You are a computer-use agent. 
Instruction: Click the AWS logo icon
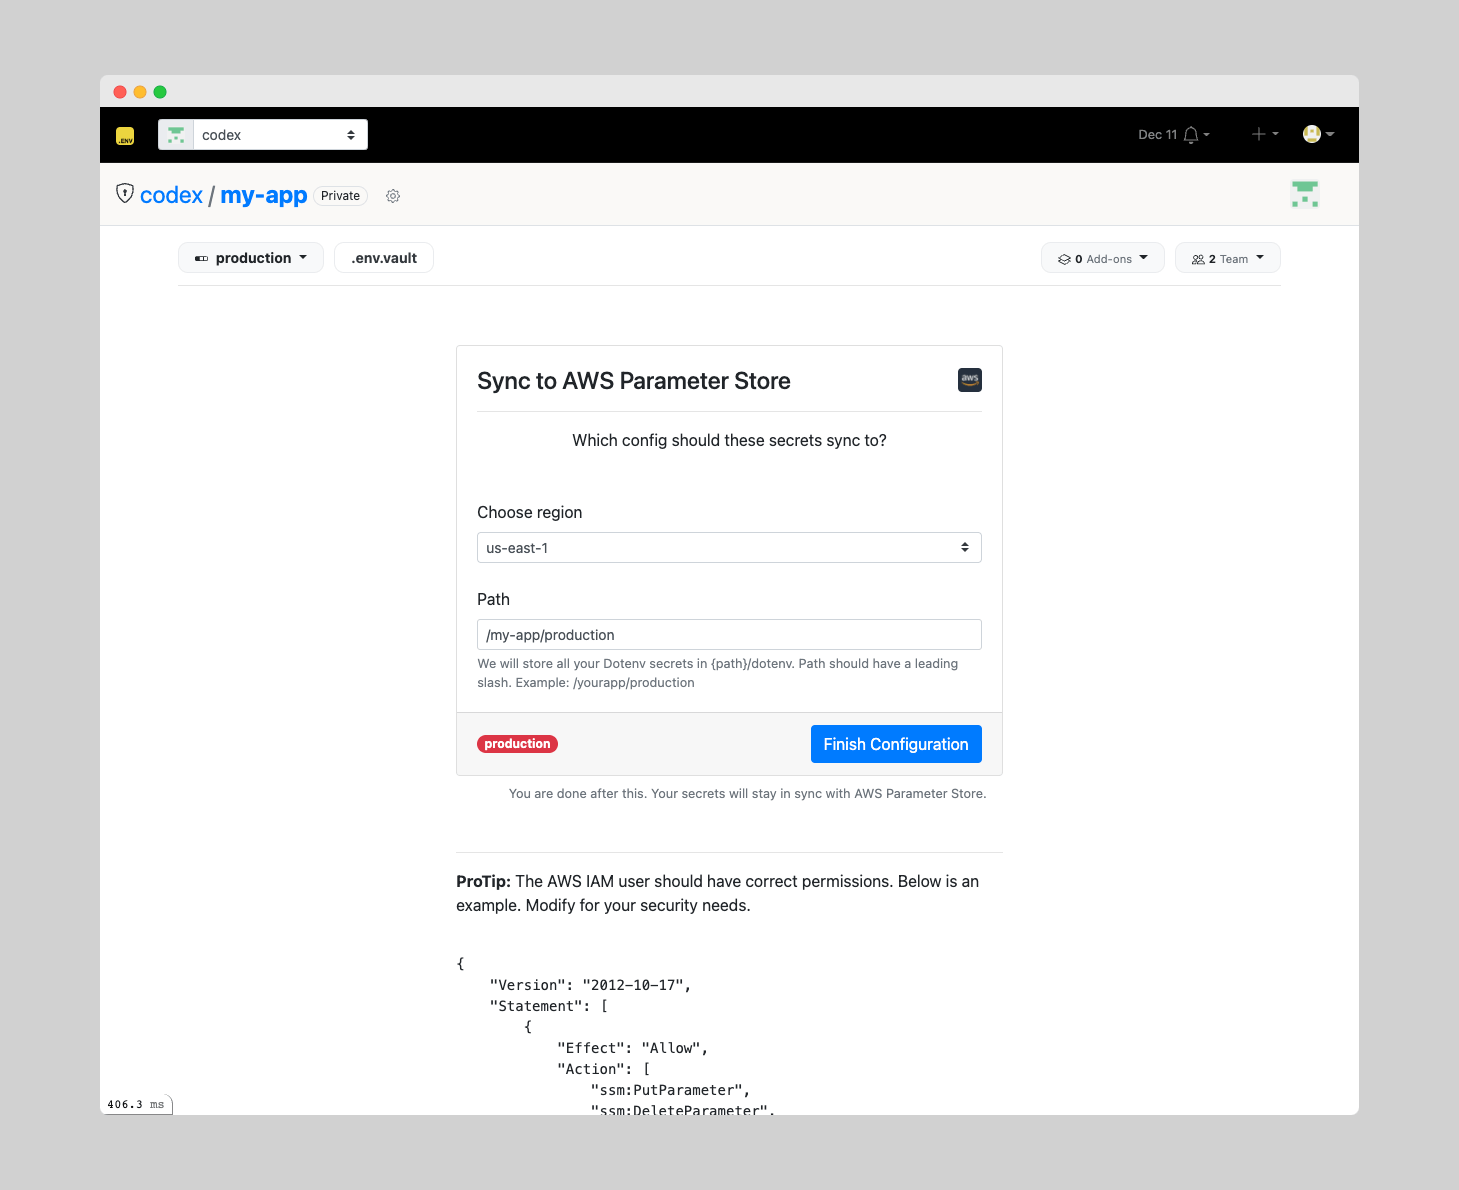coord(970,380)
